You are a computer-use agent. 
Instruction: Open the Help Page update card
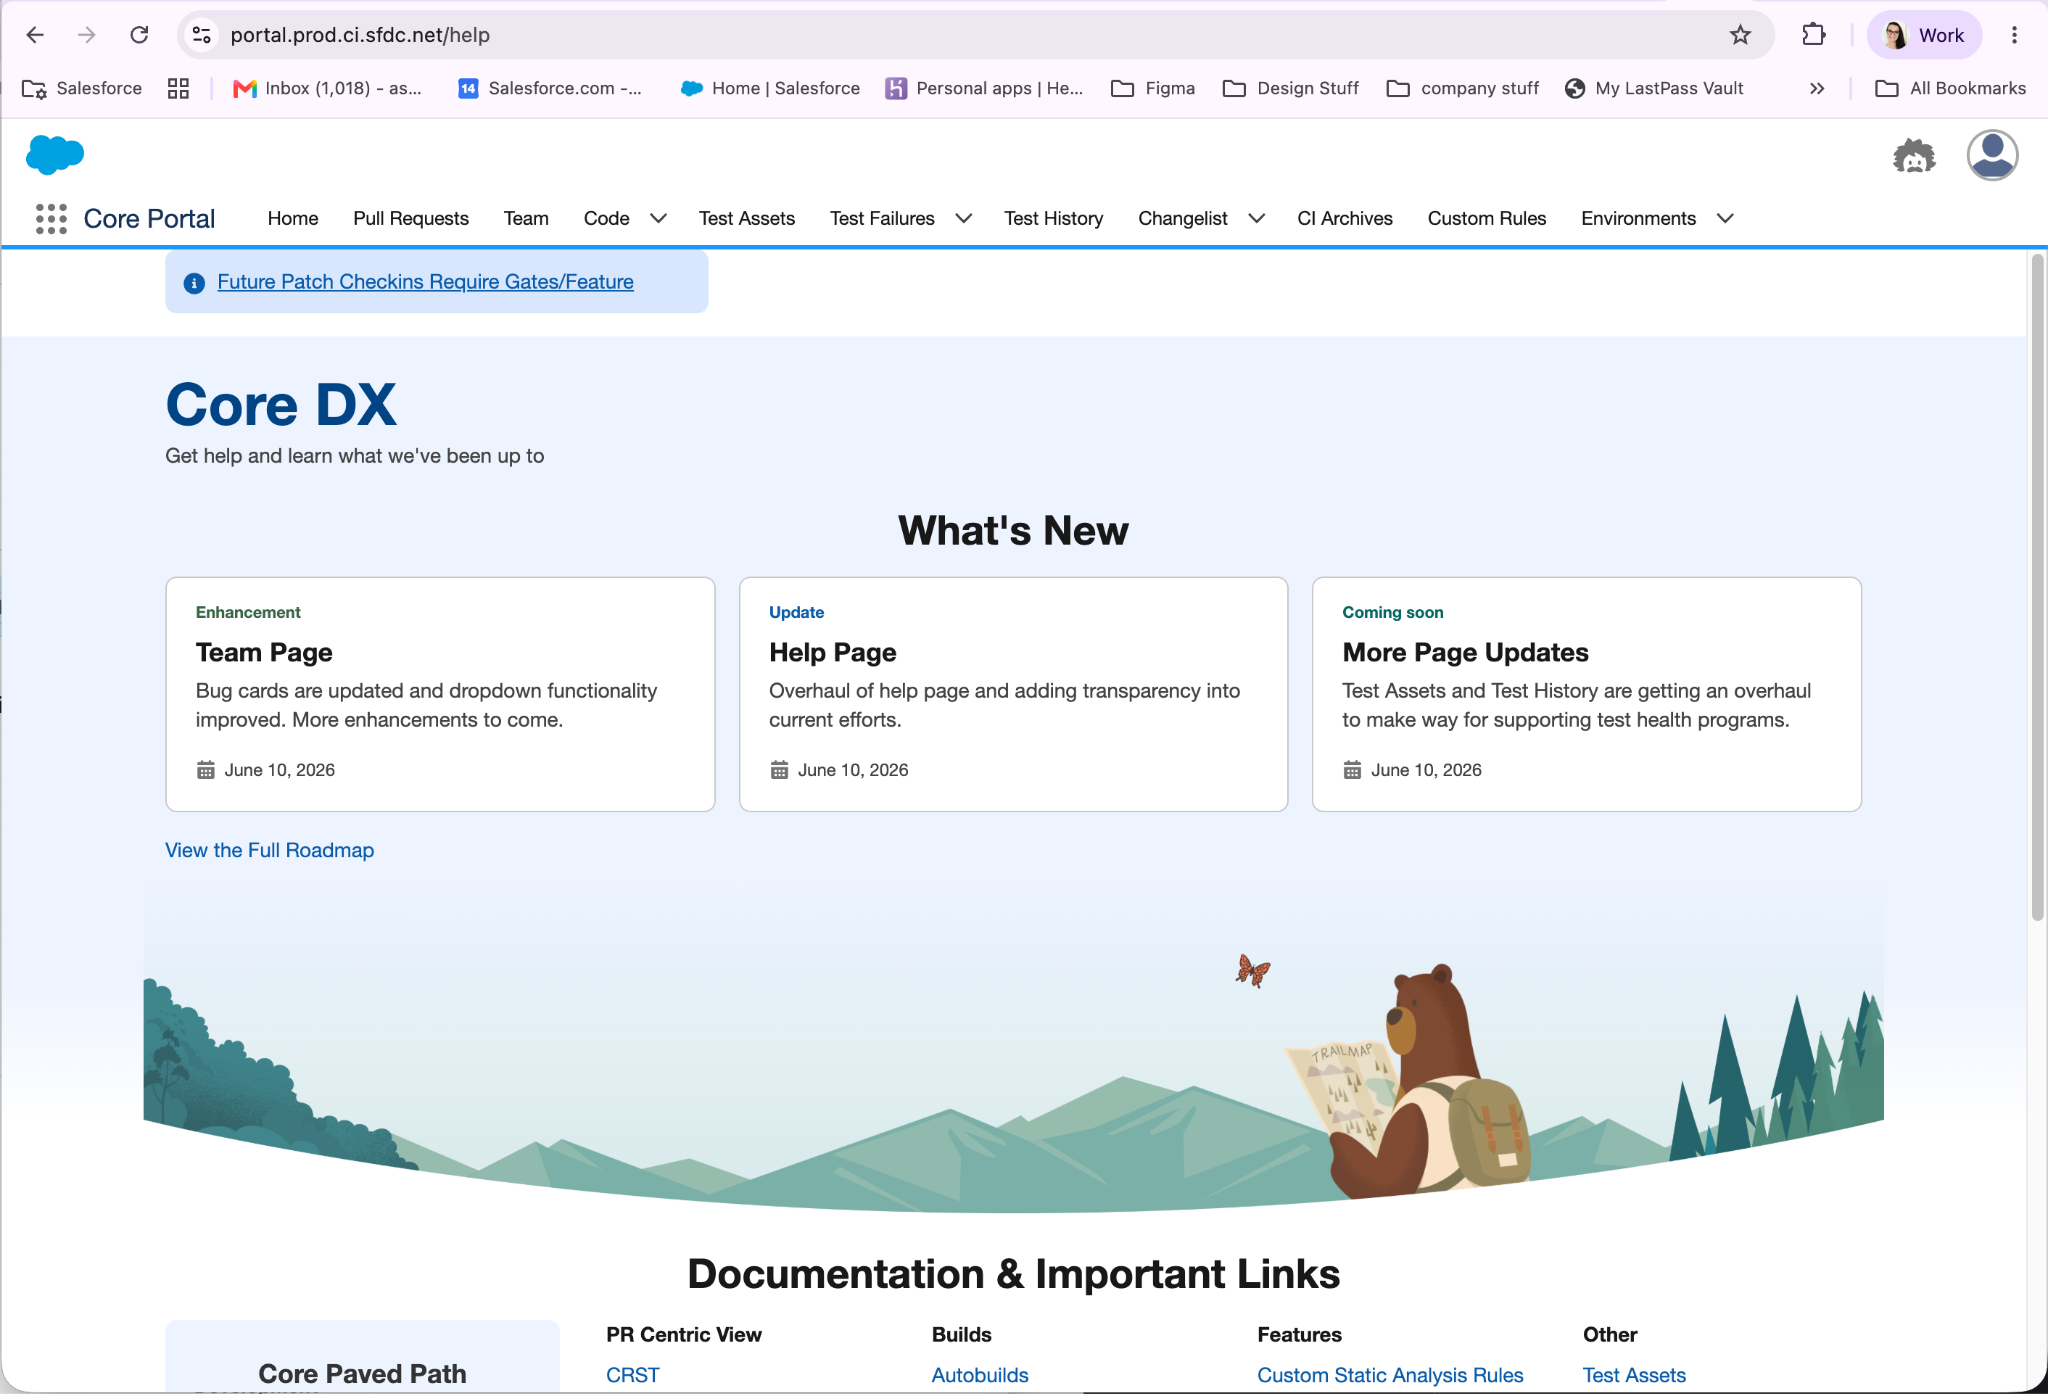[x=1013, y=694]
